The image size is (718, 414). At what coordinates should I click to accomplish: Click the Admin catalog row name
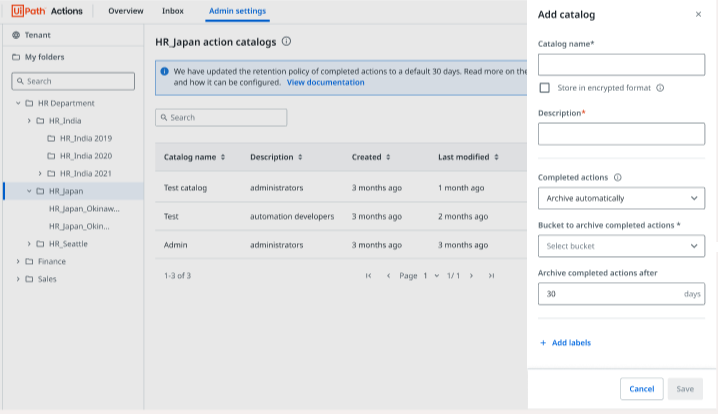point(176,245)
